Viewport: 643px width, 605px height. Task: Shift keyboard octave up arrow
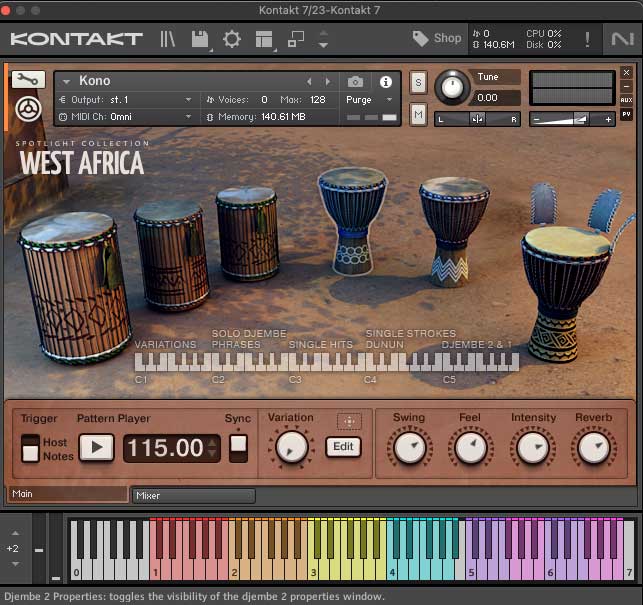coord(15,533)
